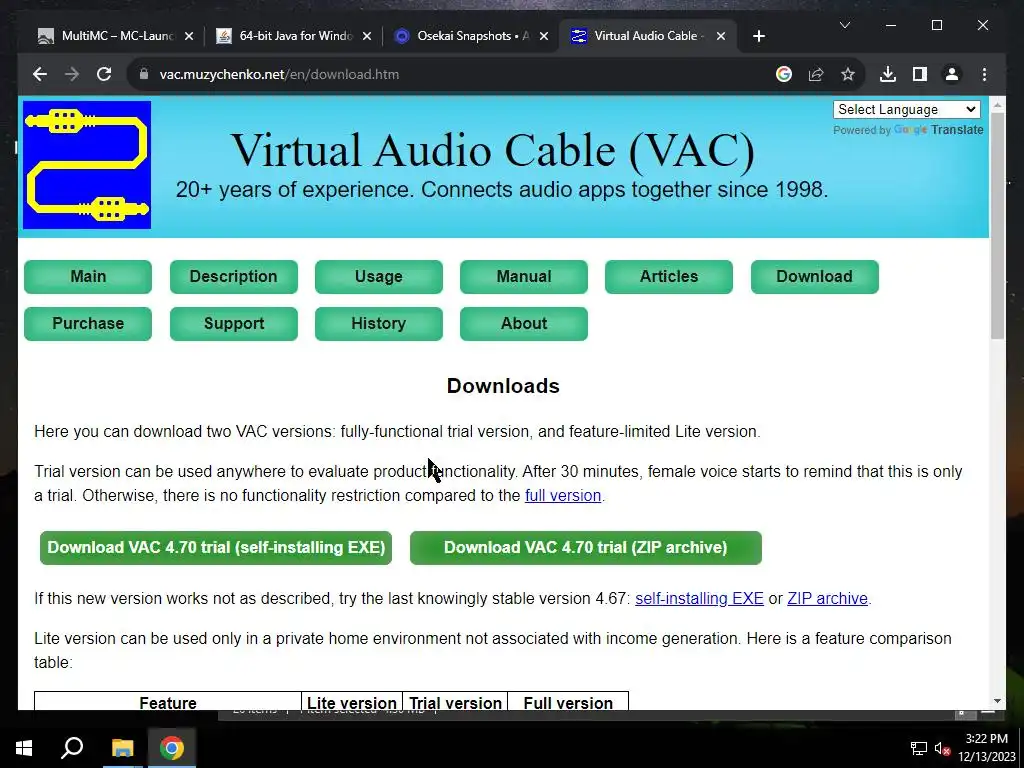Click the address bar URL

click(x=279, y=74)
